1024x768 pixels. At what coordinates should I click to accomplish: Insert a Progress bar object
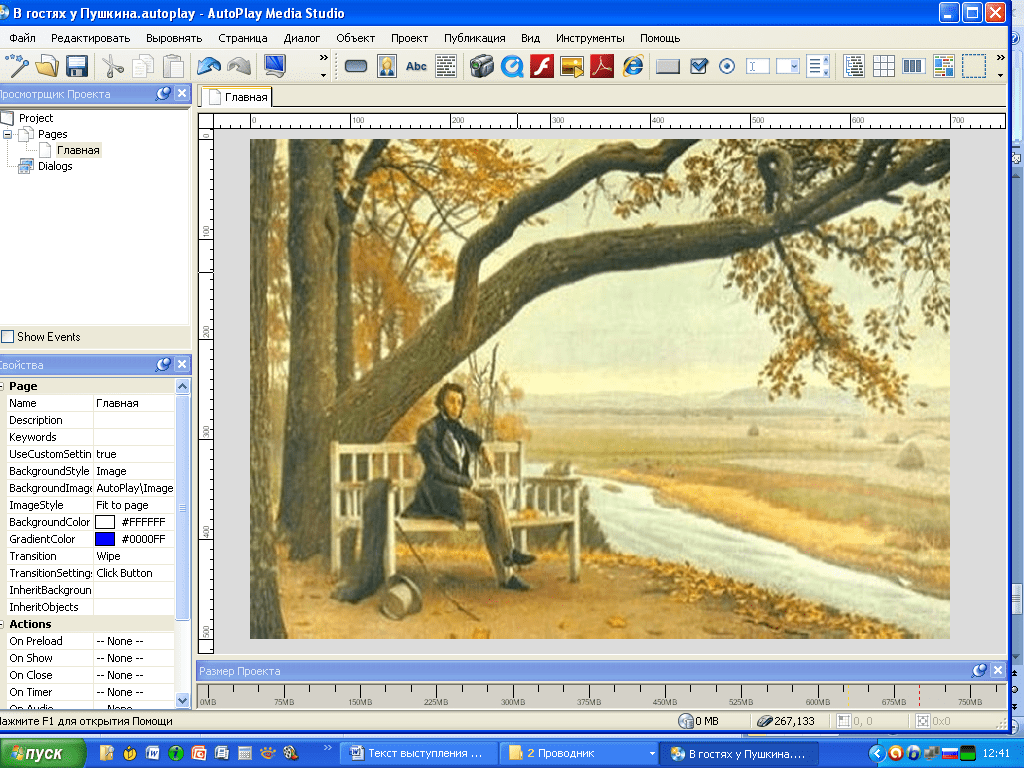pyautogui.click(x=913, y=66)
